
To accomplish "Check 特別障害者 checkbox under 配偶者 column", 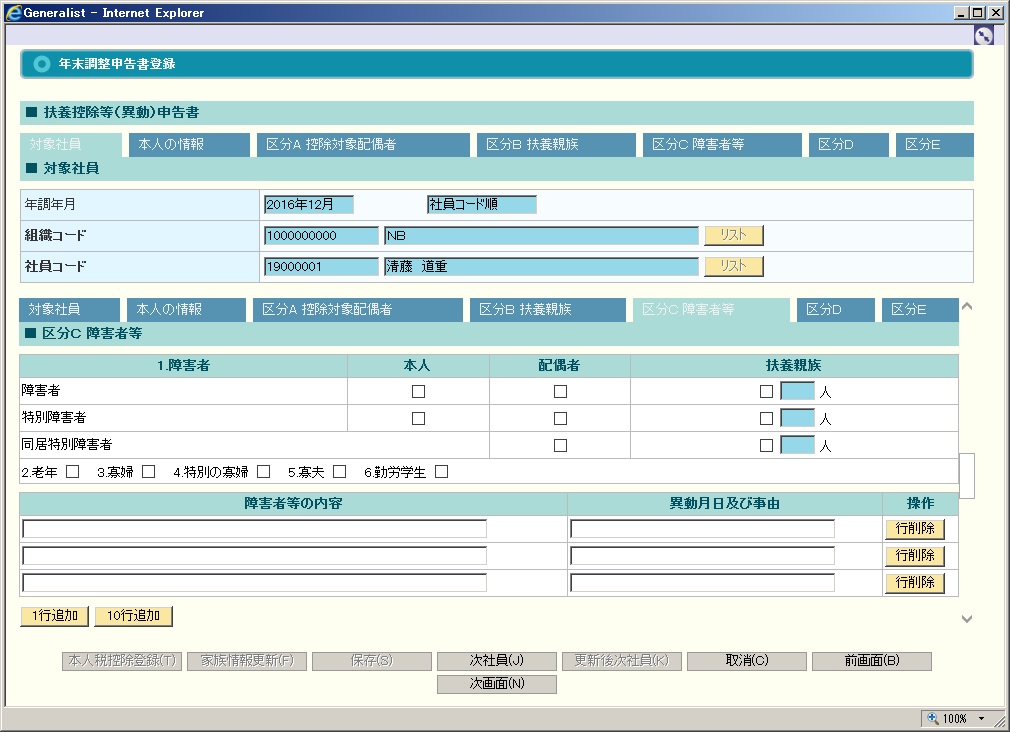I will pos(560,418).
